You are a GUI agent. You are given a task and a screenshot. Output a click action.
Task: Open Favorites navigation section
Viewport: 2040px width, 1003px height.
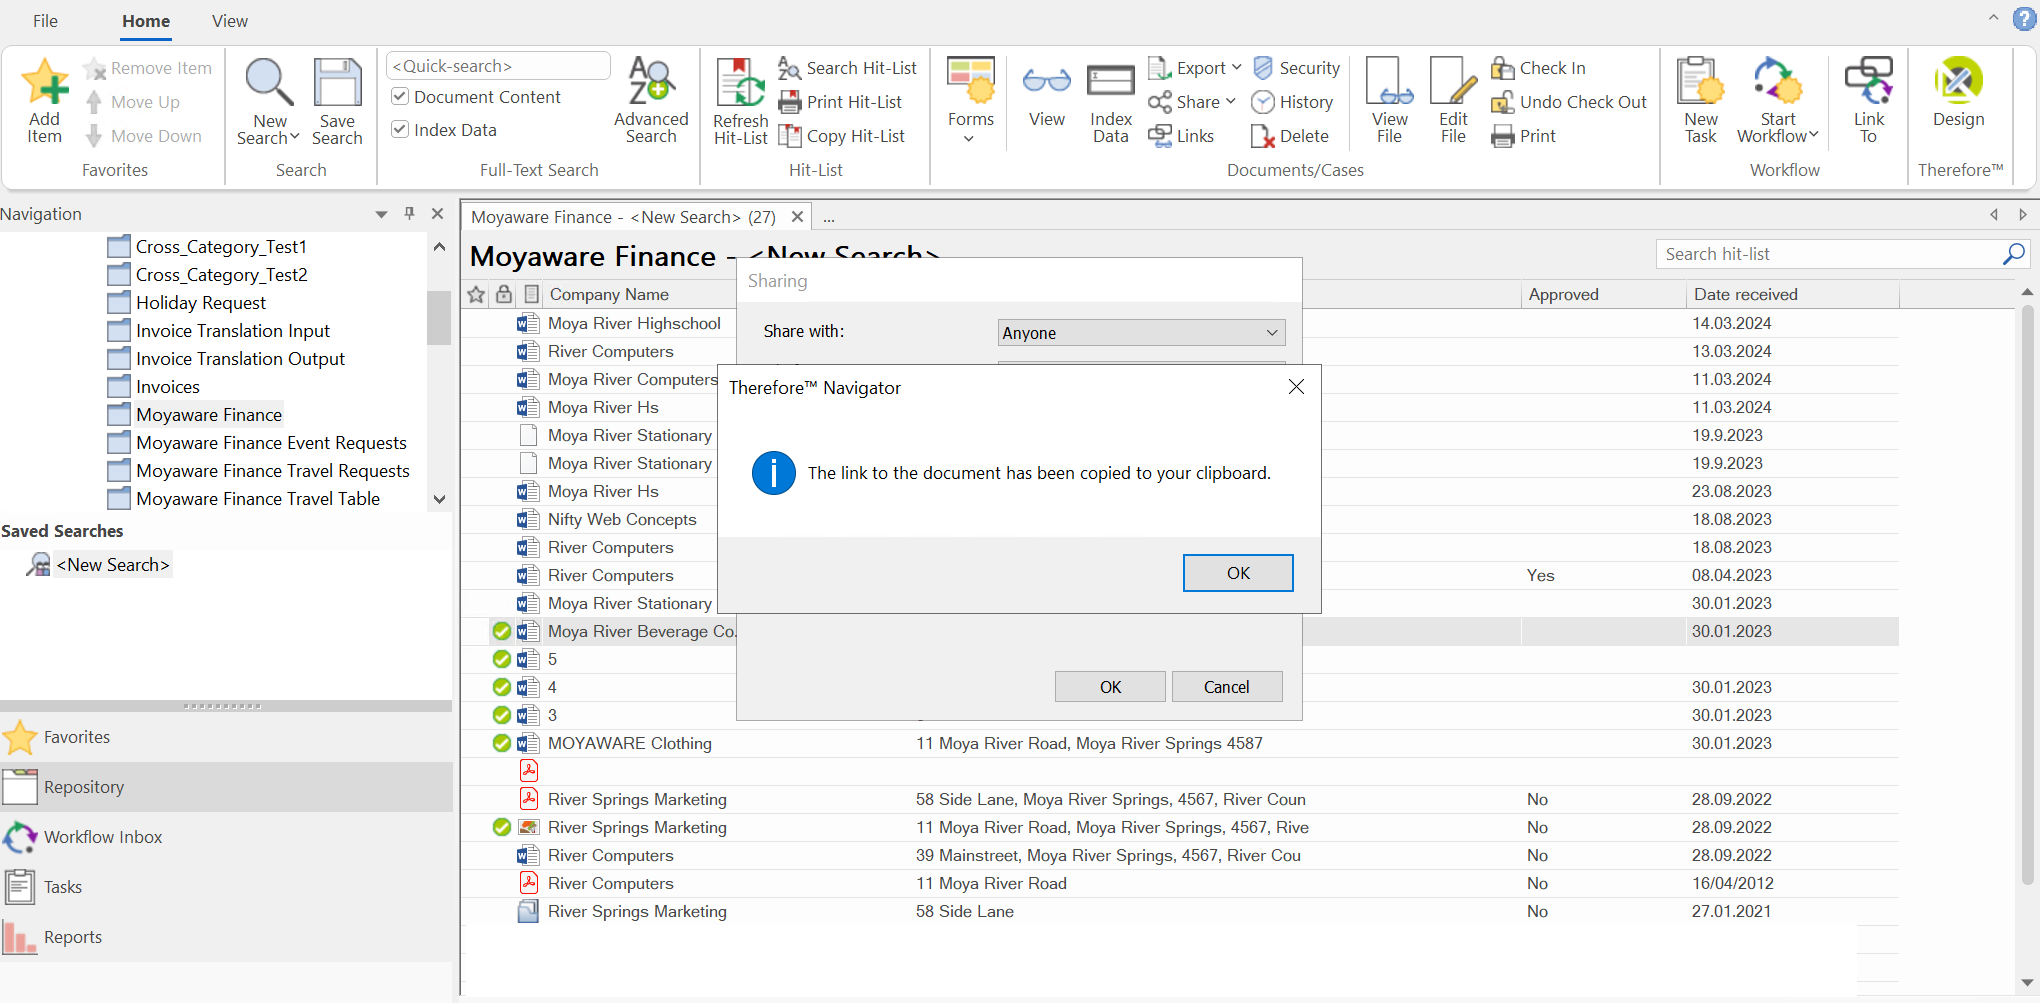pyautogui.click(x=226, y=737)
